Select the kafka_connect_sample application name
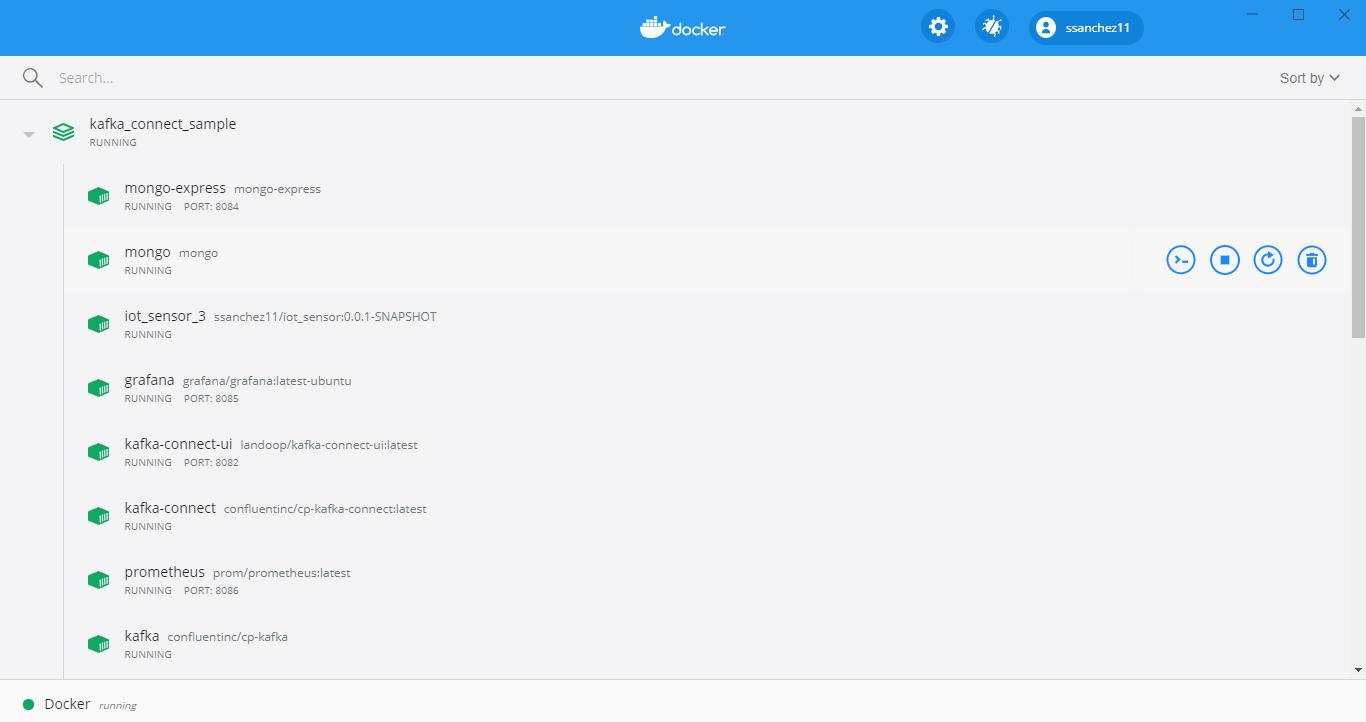The image size is (1366, 722). point(163,124)
